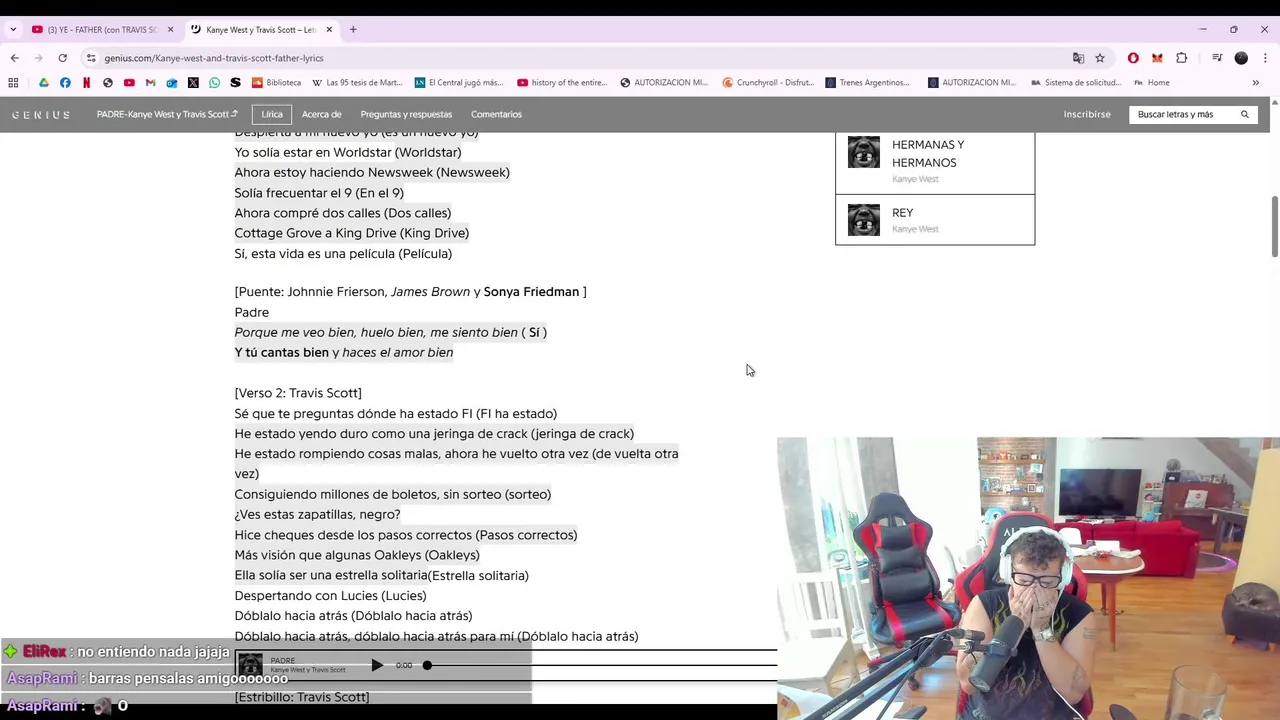
Task: Go back to the previous page
Action: 14,58
